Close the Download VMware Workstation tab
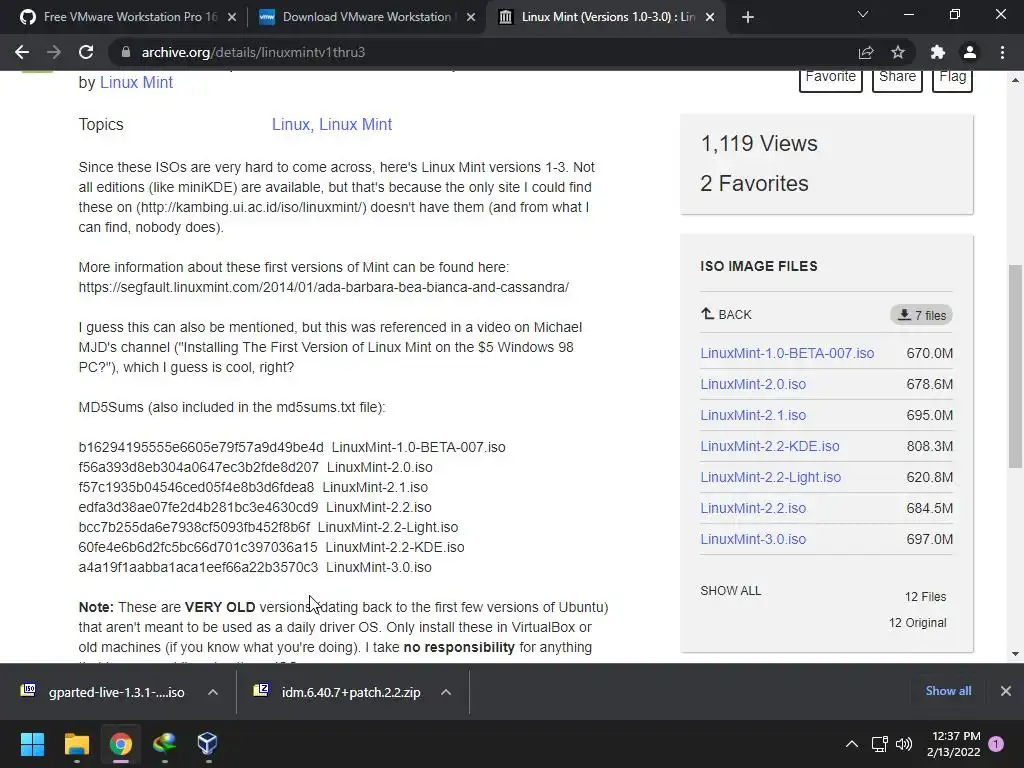Image resolution: width=1024 pixels, height=768 pixels. click(471, 17)
